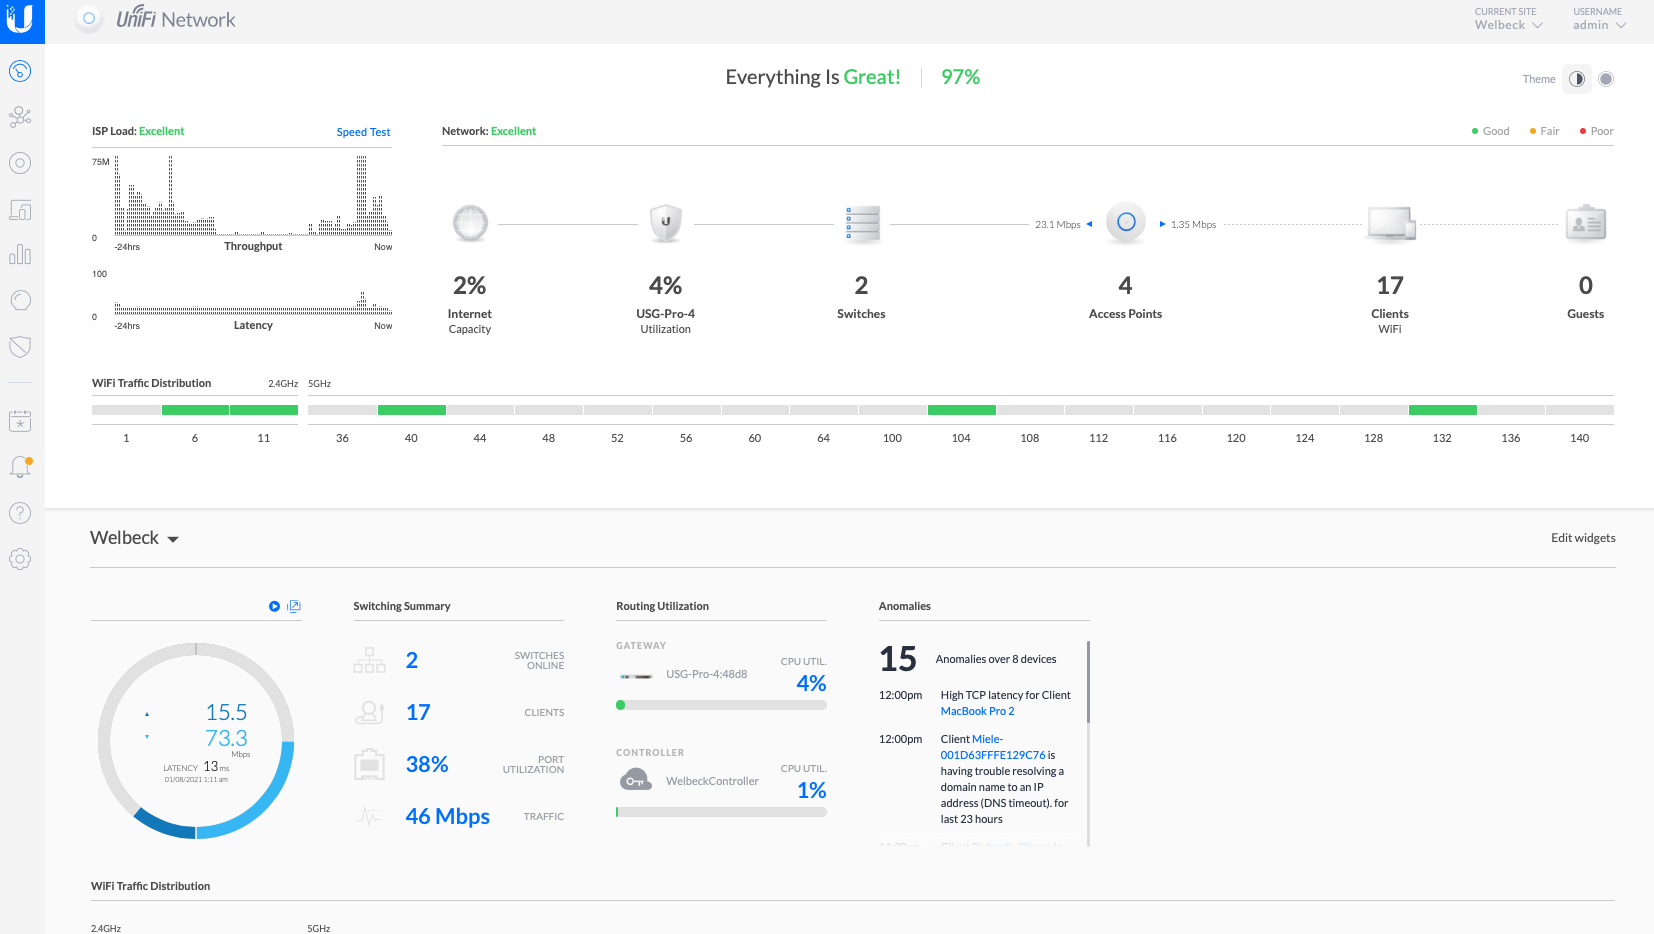Screen dimensions: 1654x934
Task: Start speed test with the play icon
Action: [x=274, y=606]
